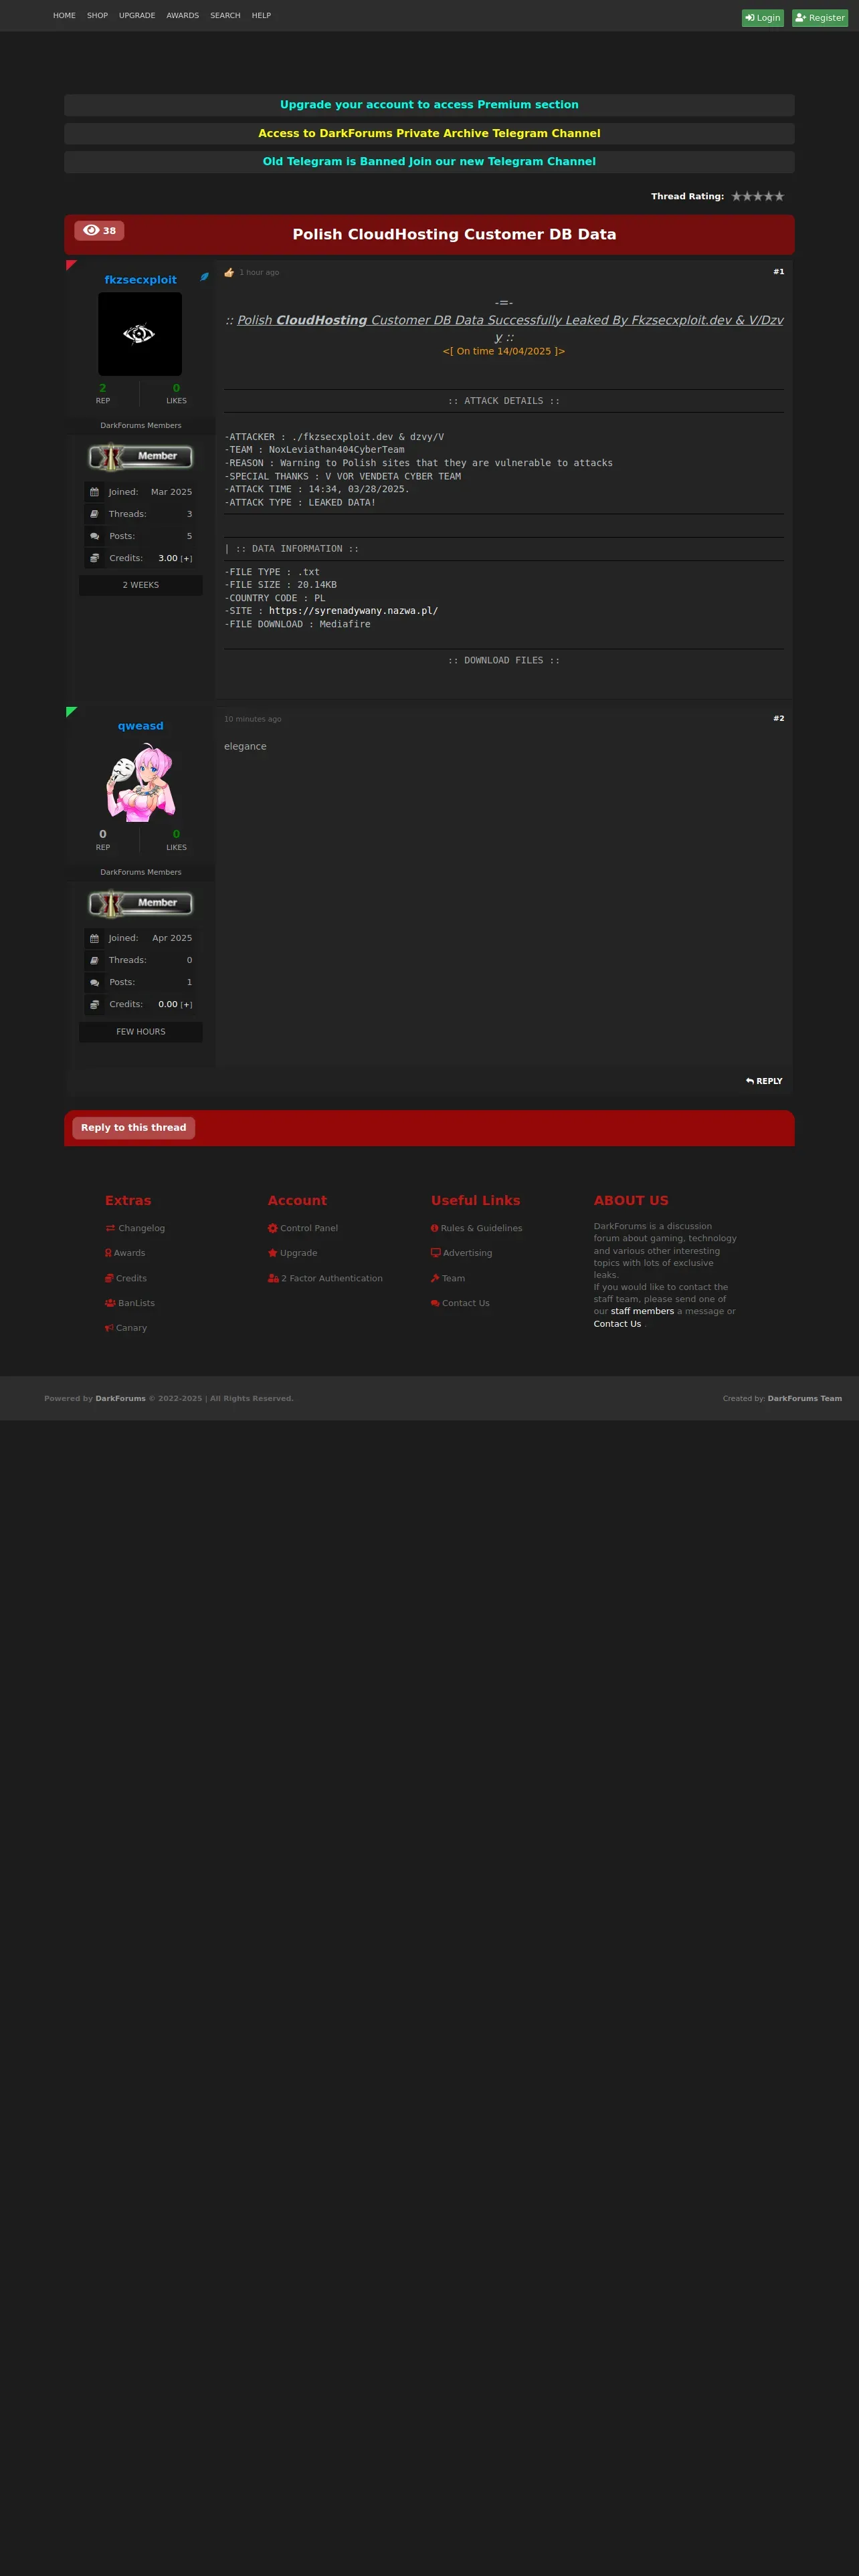Viewport: 859px width, 2576px height.
Task: Open qweasd's profile name link
Action: pos(140,726)
